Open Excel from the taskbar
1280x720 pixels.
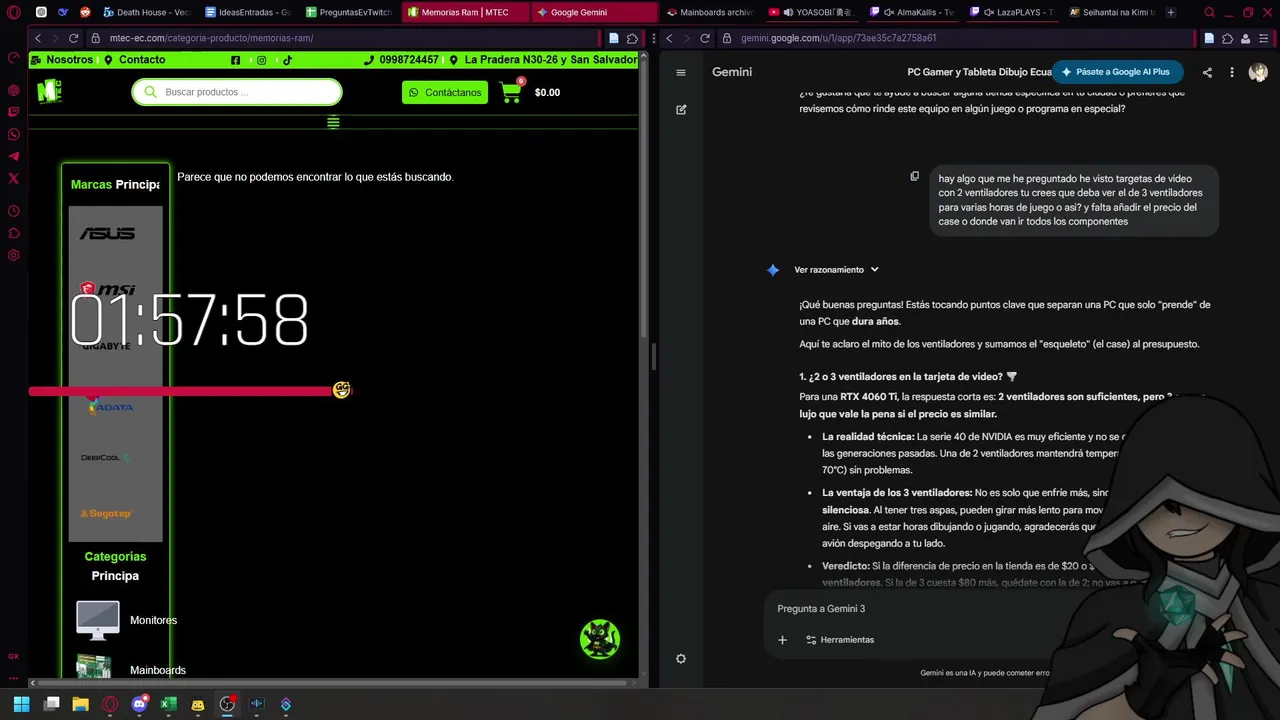tap(168, 704)
